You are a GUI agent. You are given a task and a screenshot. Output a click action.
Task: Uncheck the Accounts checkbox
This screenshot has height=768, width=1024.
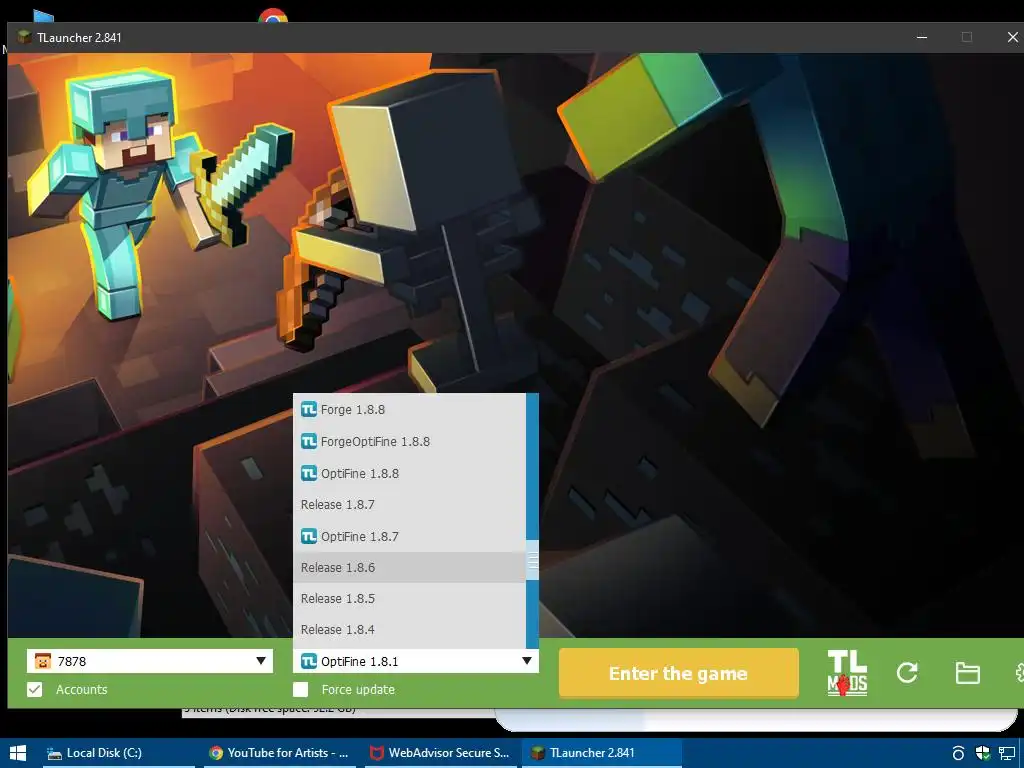point(35,690)
